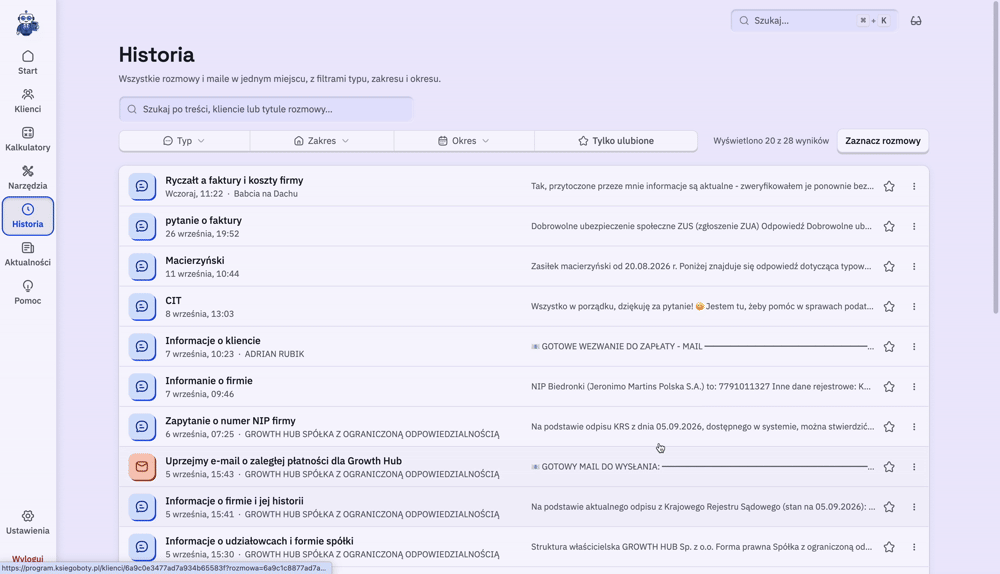Expand the Typ filter dropdown
The image size is (1000, 574).
(x=184, y=141)
